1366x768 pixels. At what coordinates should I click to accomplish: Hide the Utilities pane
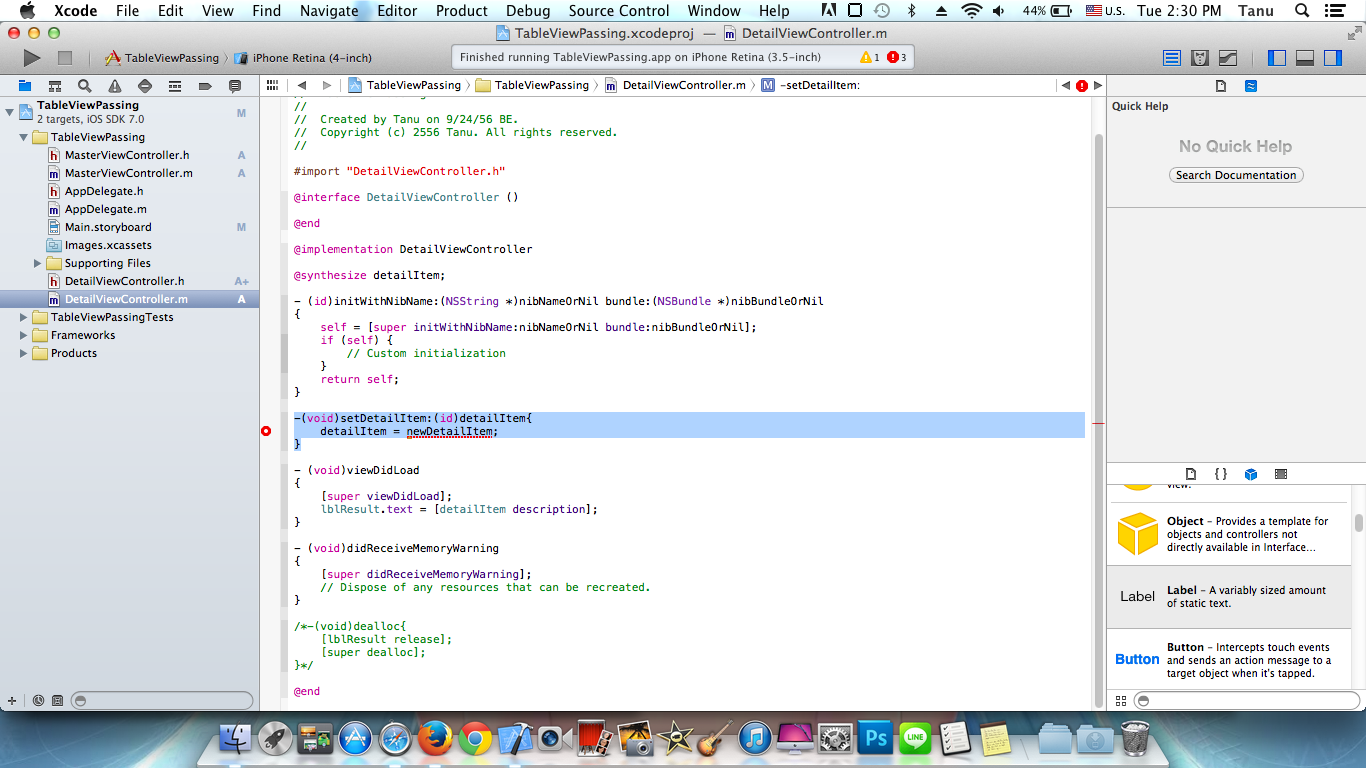click(x=1333, y=58)
